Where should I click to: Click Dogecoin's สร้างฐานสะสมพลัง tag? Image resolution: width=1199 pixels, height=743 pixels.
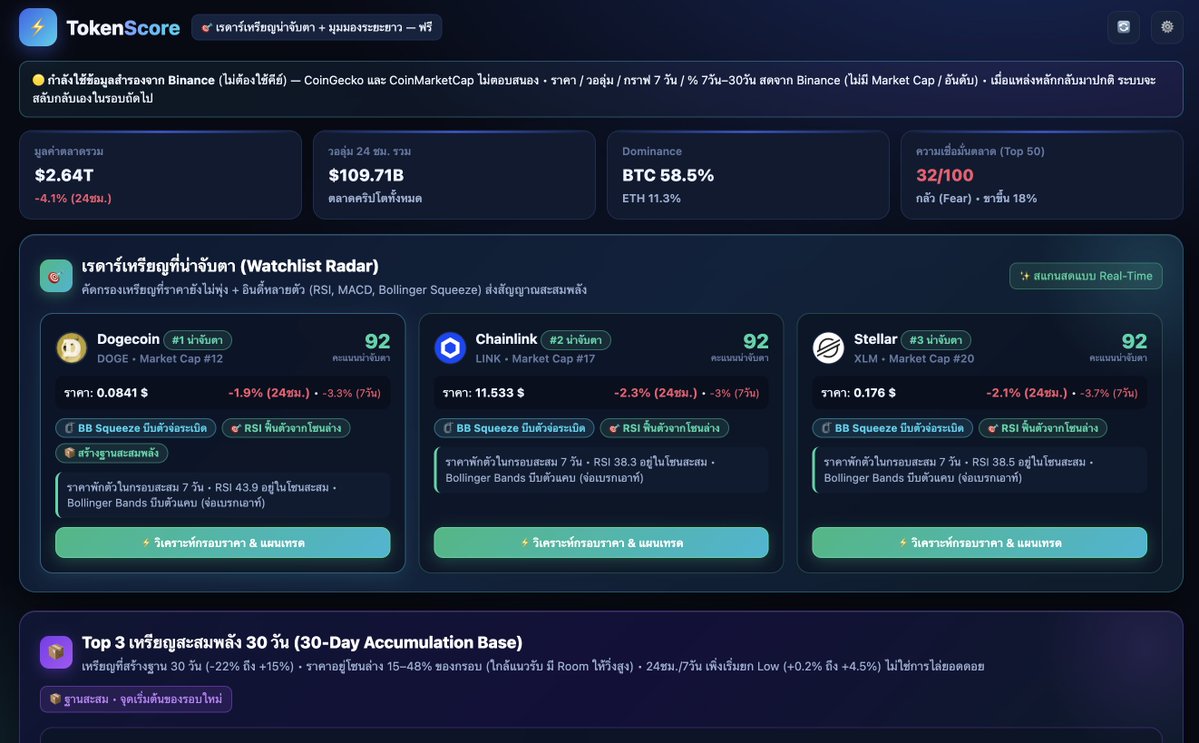point(112,453)
